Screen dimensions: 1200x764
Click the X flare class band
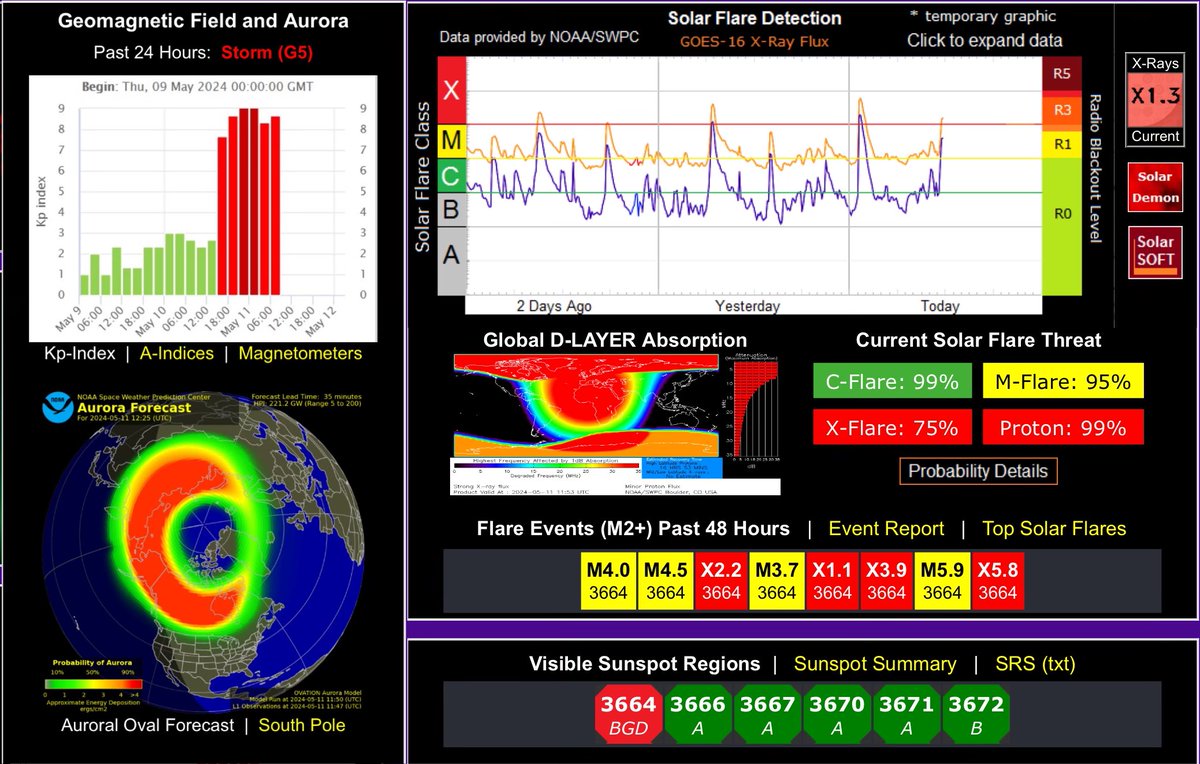click(x=452, y=91)
